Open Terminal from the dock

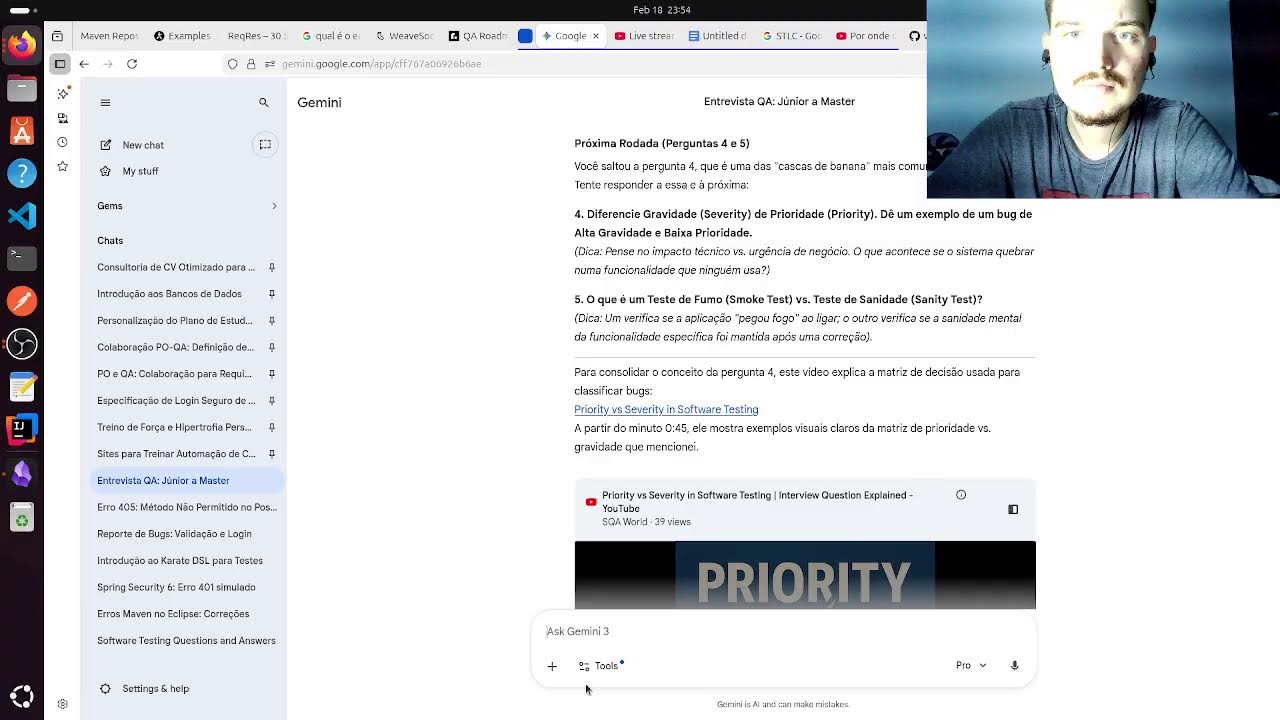[x=22, y=258]
